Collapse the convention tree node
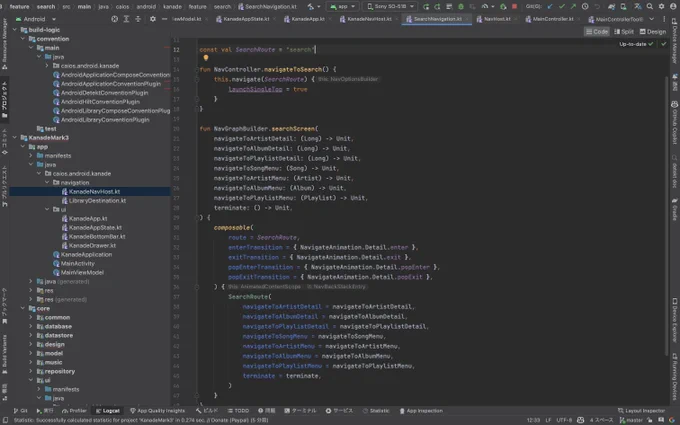Image resolution: width=680 pixels, height=425 pixels. point(23,39)
